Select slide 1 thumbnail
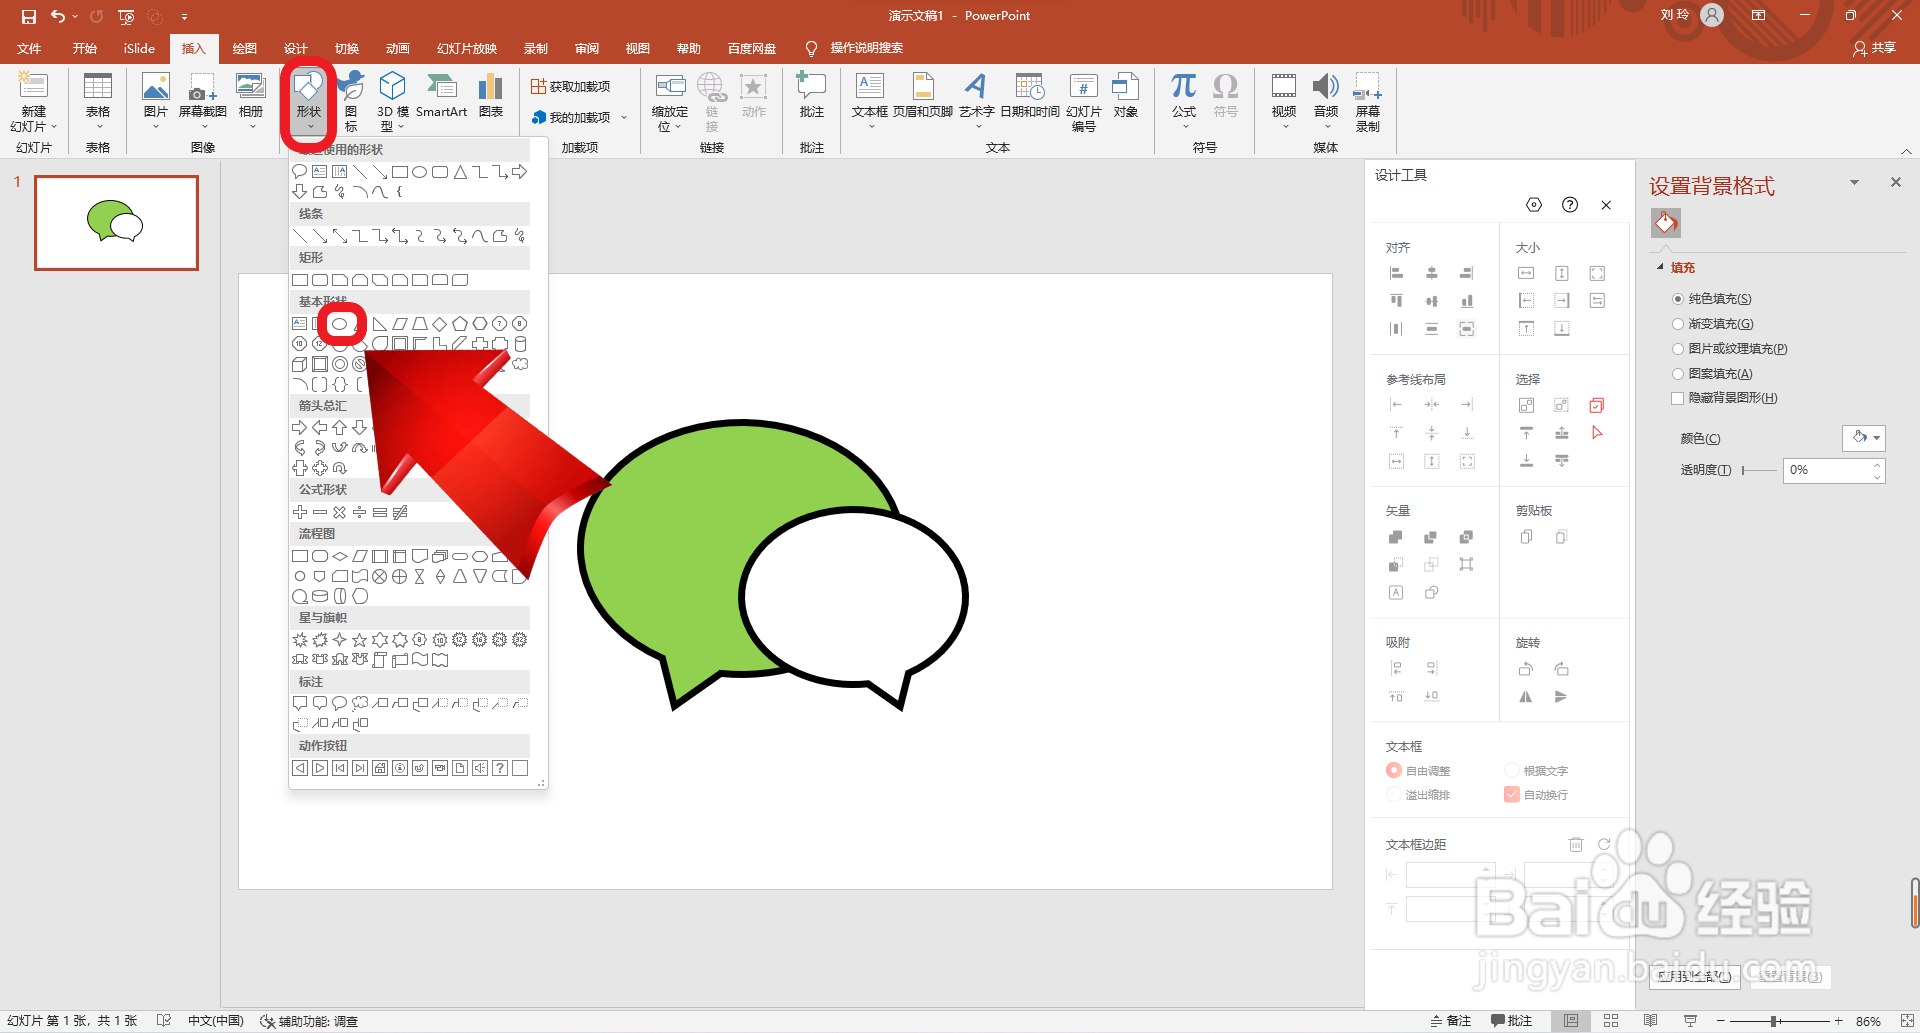This screenshot has height=1033, width=1920. [x=116, y=223]
